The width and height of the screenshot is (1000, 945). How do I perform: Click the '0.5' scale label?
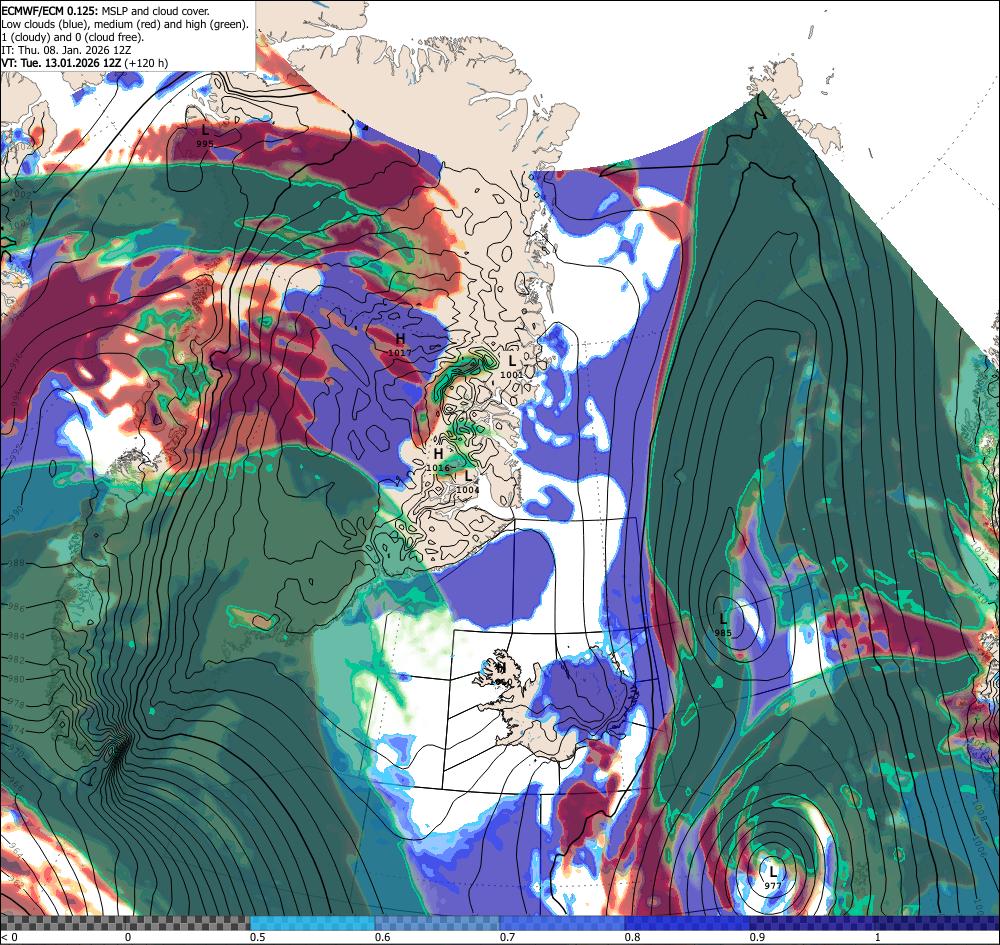[258, 937]
